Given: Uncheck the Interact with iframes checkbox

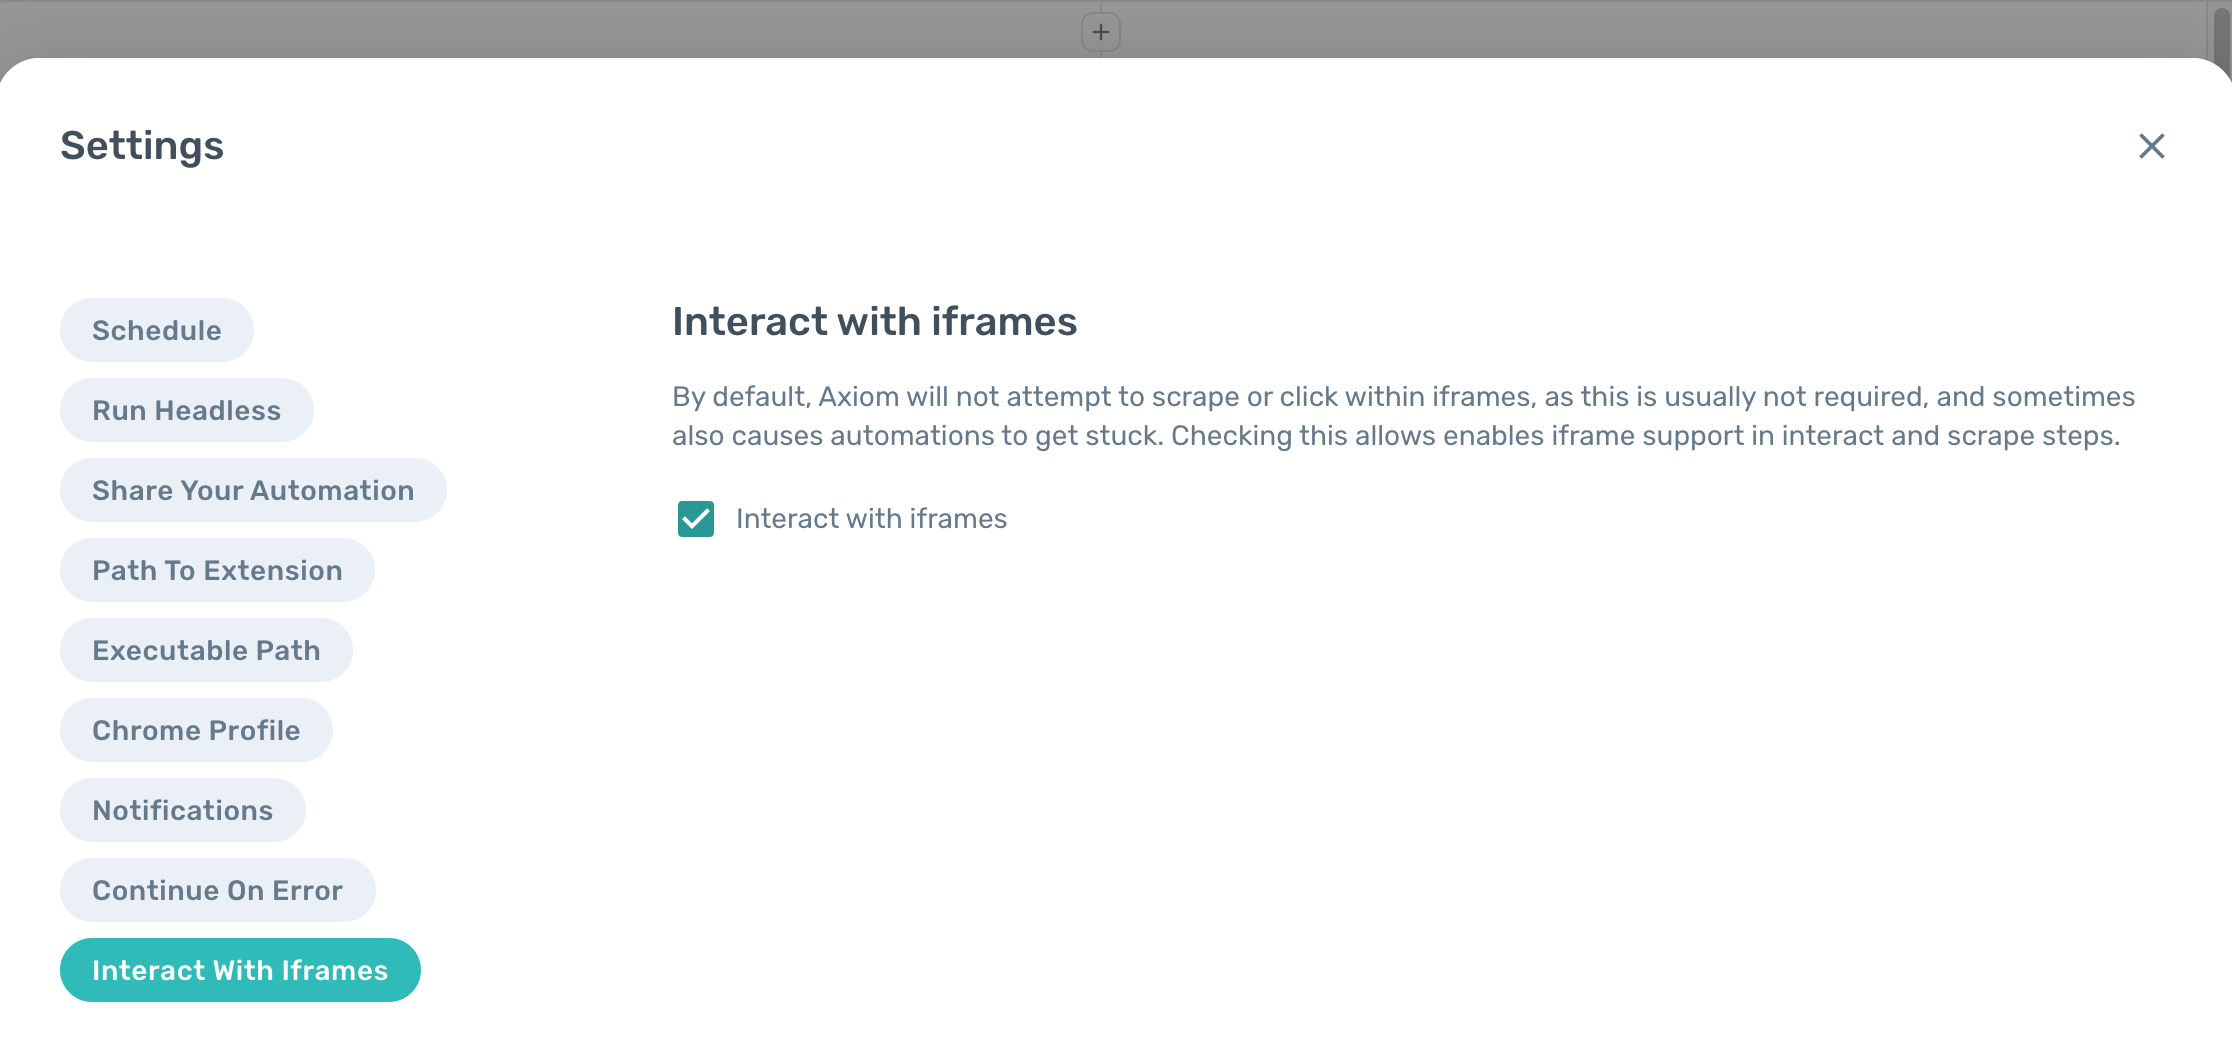Looking at the screenshot, I should pos(695,519).
